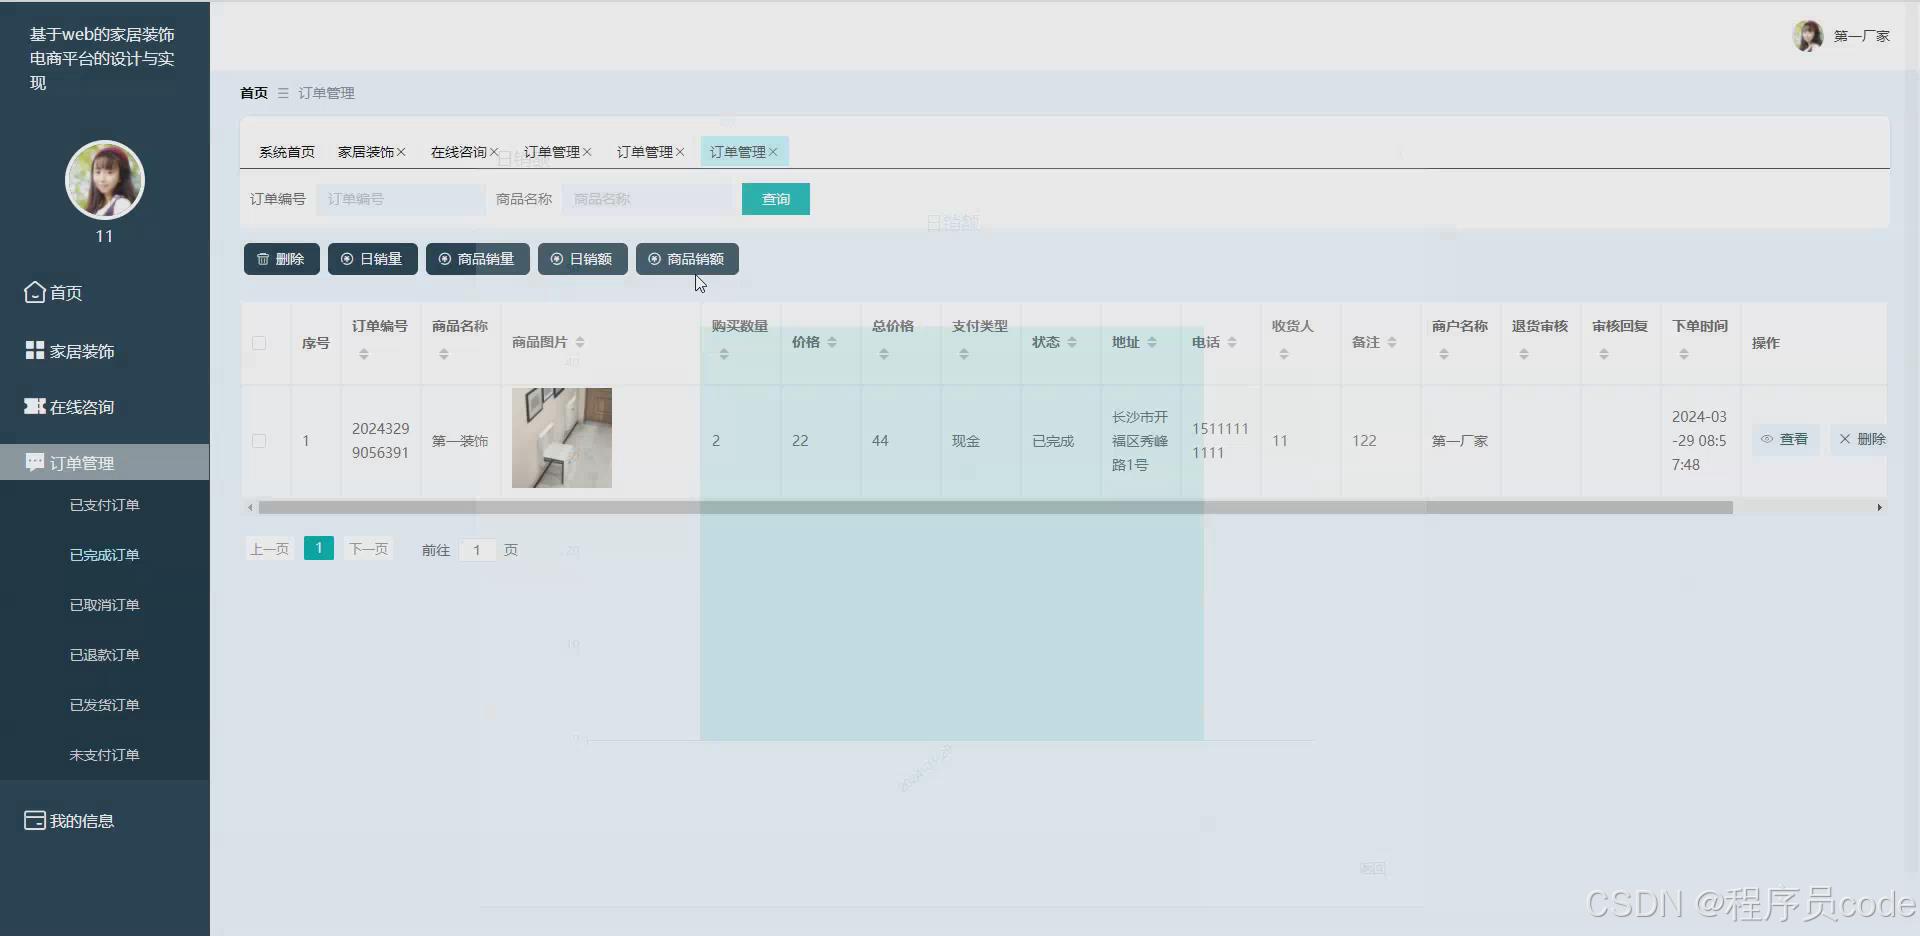This screenshot has width=1920, height=936.
Task: Open 已取消订单 submenu item
Action: tap(104, 605)
